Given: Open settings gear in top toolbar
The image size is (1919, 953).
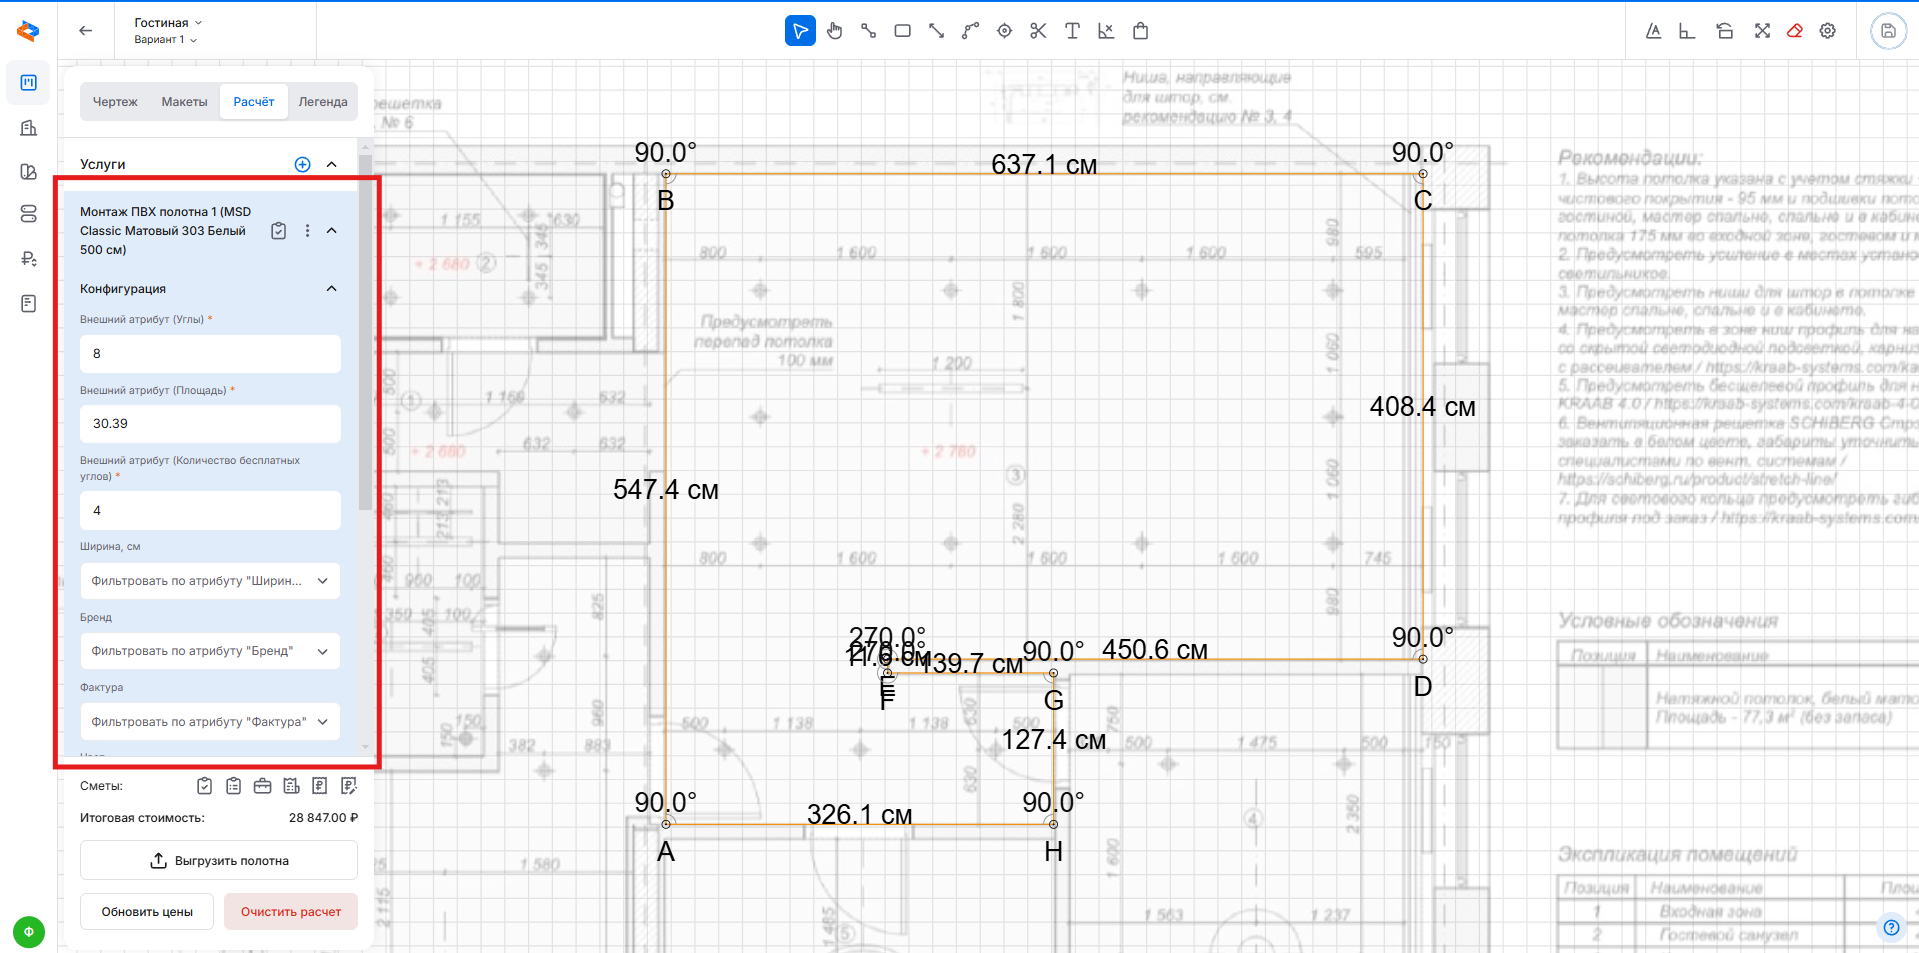Looking at the screenshot, I should point(1828,31).
